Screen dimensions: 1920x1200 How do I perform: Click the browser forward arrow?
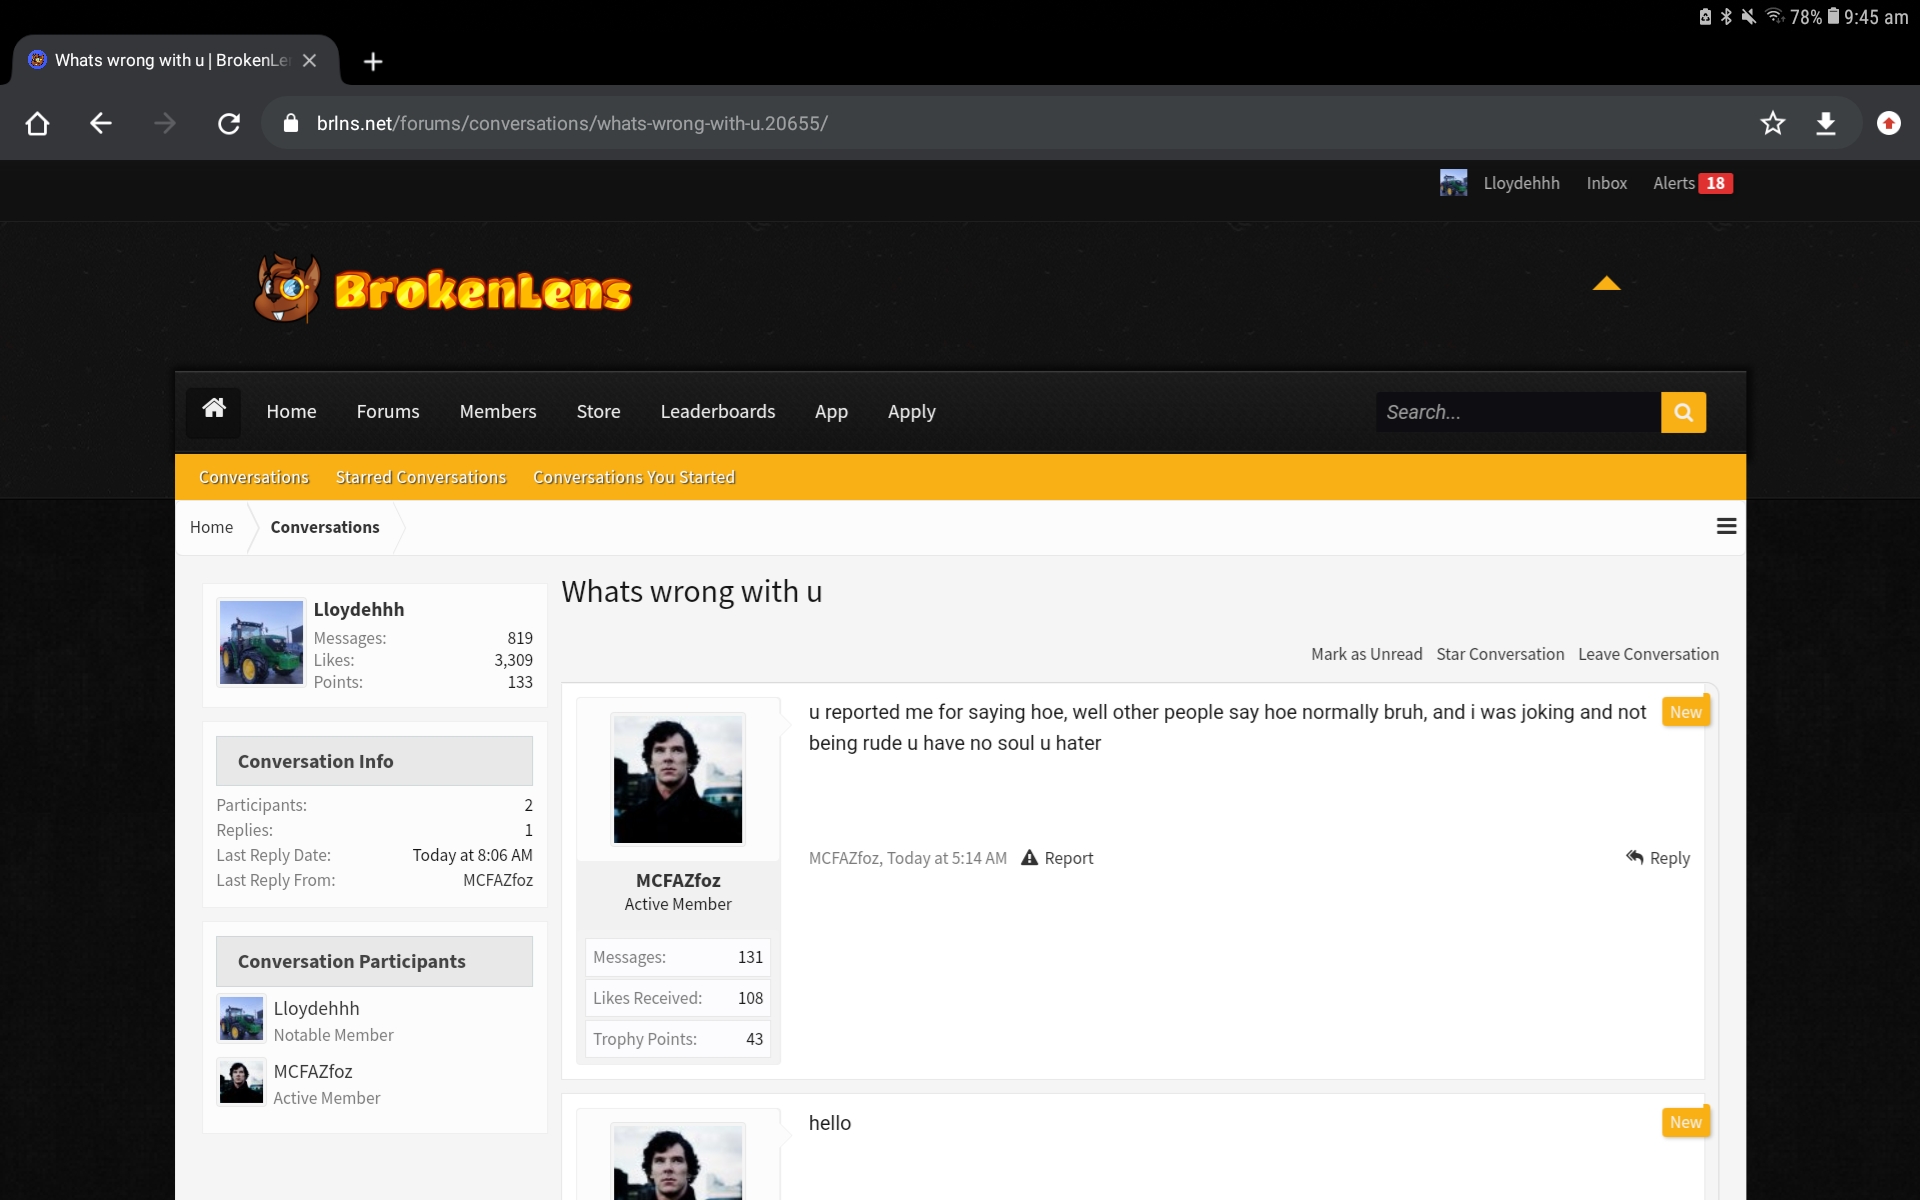[165, 123]
